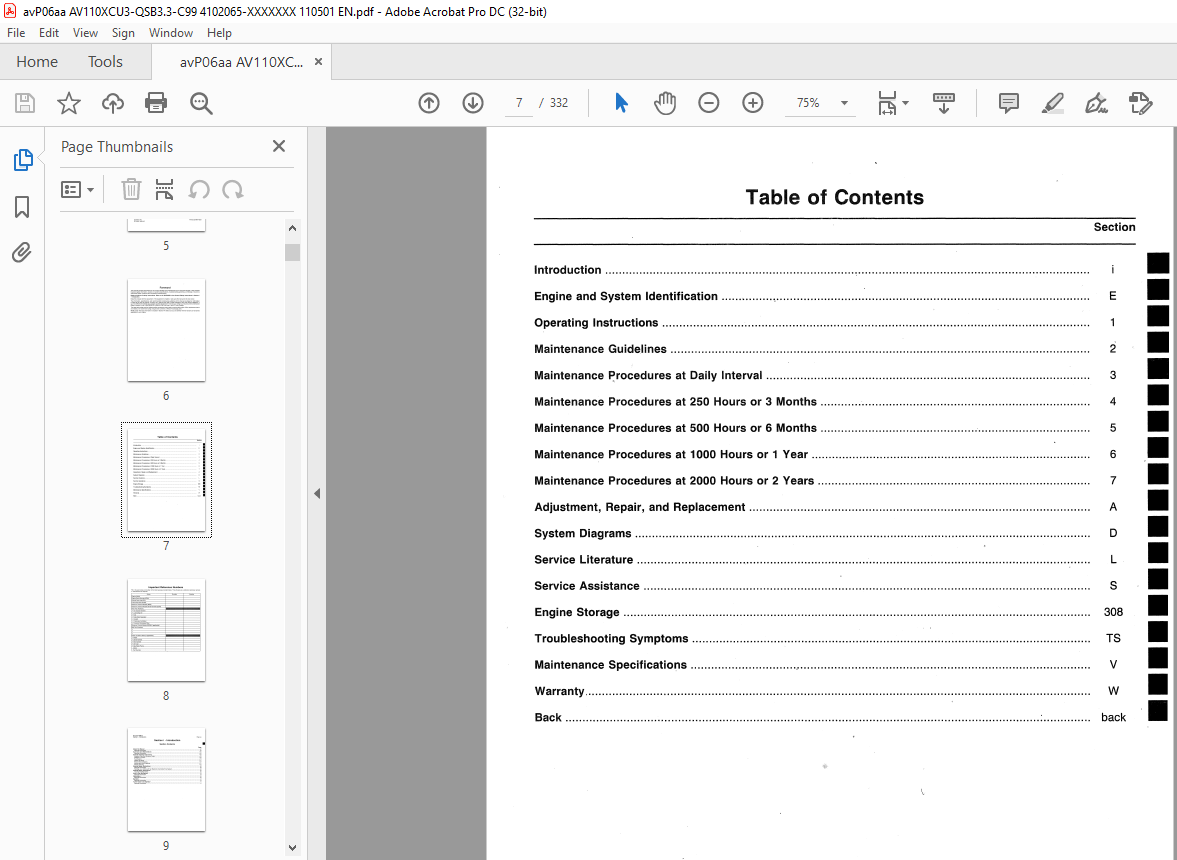The width and height of the screenshot is (1177, 860).
Task: Close the Page Thumbnails panel
Action: click(x=278, y=146)
